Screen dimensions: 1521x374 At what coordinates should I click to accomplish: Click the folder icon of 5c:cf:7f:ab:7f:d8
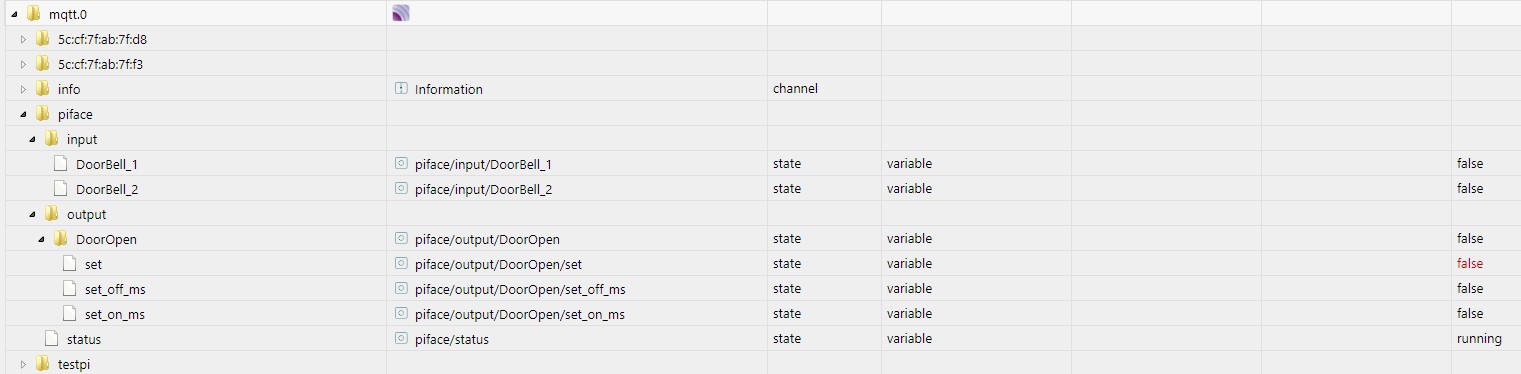(x=42, y=39)
